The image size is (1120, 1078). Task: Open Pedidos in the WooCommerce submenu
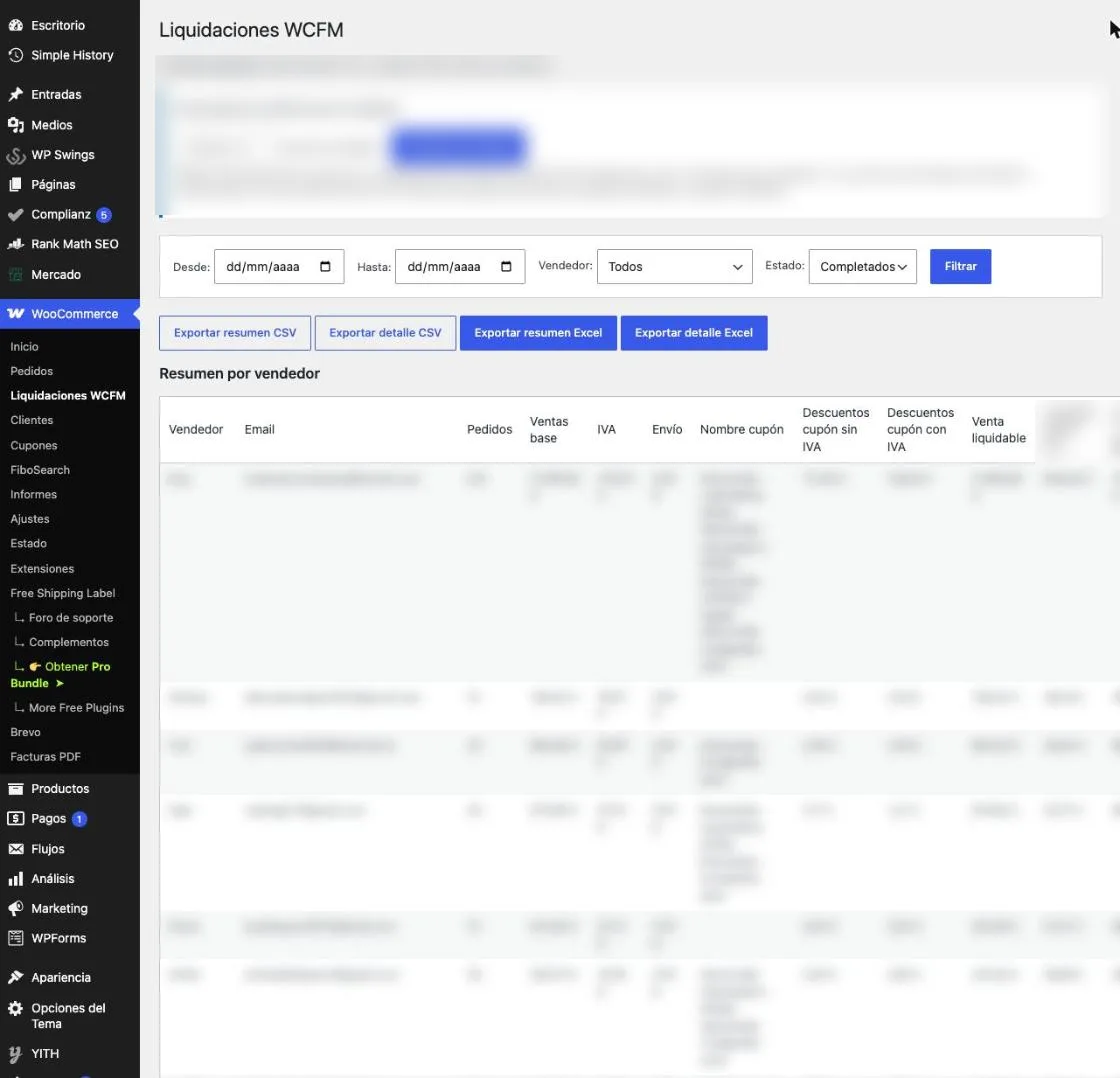pos(31,371)
